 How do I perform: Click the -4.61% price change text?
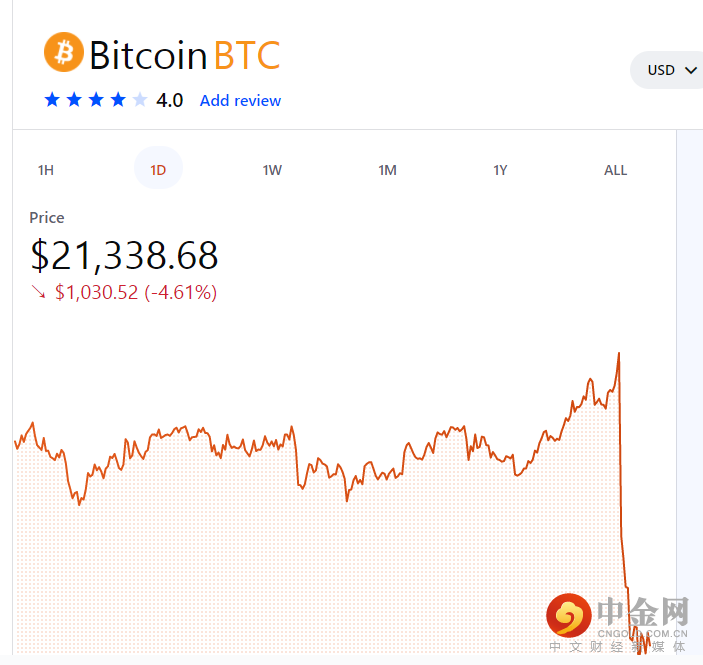[x=180, y=293]
